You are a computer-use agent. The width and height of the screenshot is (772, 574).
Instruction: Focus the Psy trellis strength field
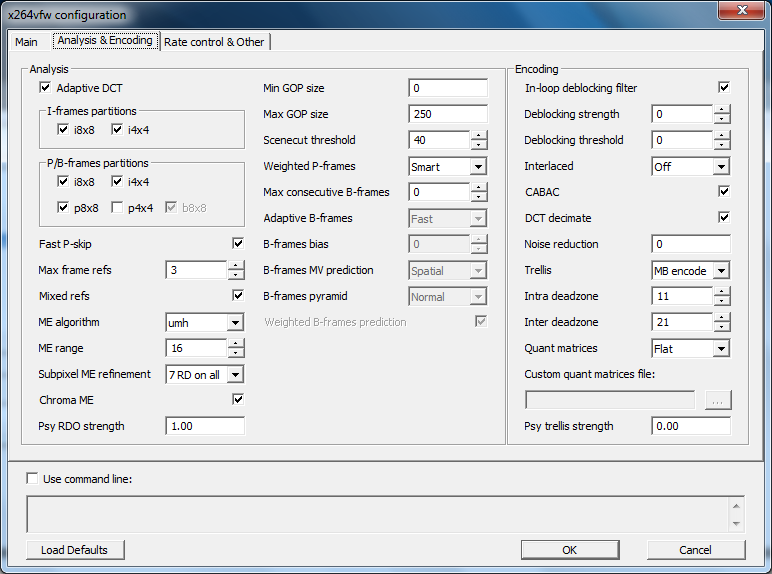tap(691, 426)
